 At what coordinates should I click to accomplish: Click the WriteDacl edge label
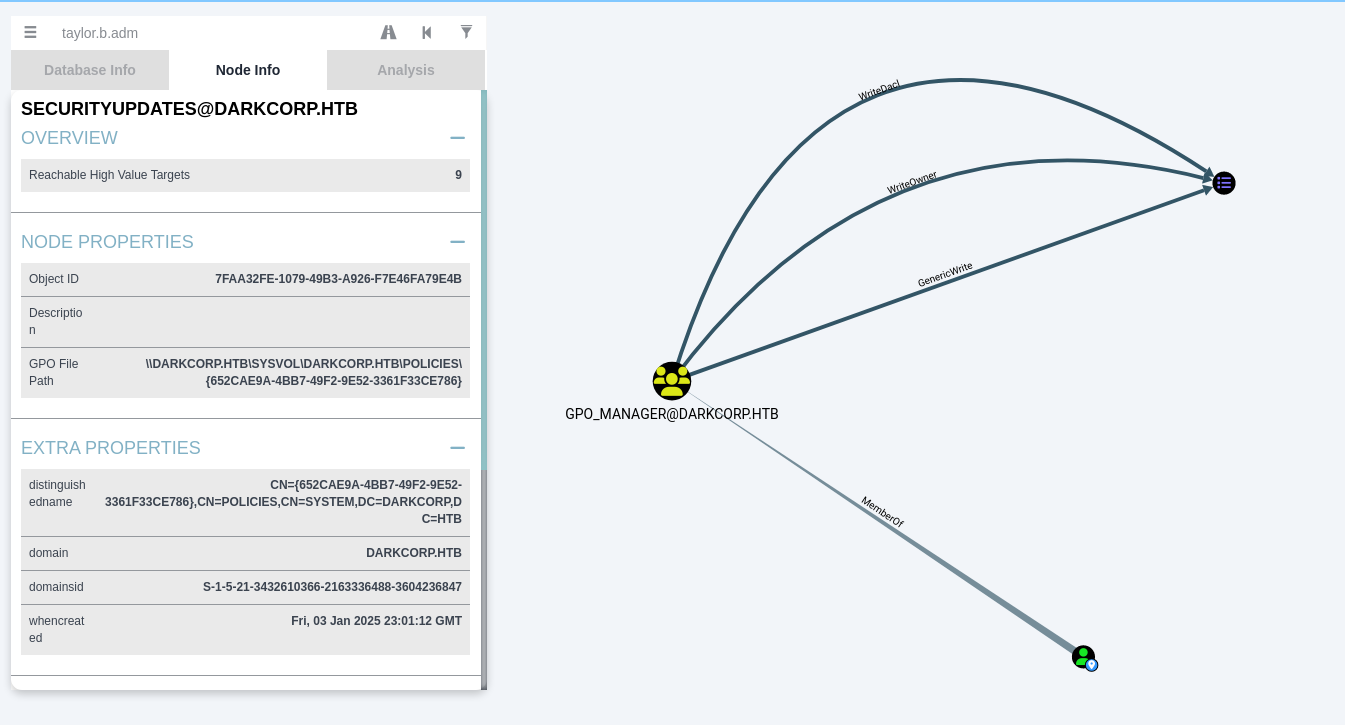point(879,92)
